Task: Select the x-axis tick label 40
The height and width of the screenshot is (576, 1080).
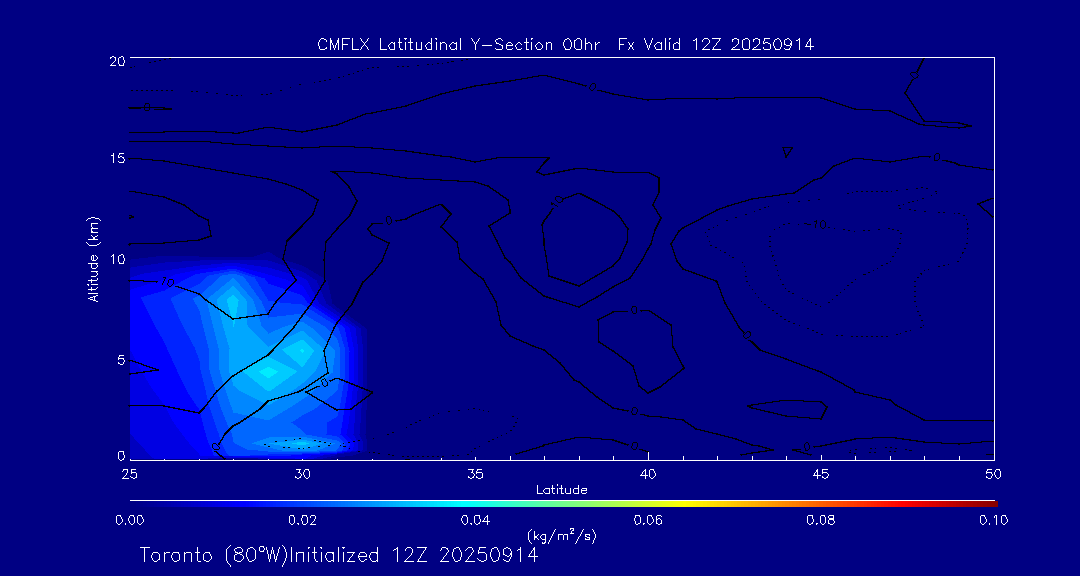Action: coord(648,472)
